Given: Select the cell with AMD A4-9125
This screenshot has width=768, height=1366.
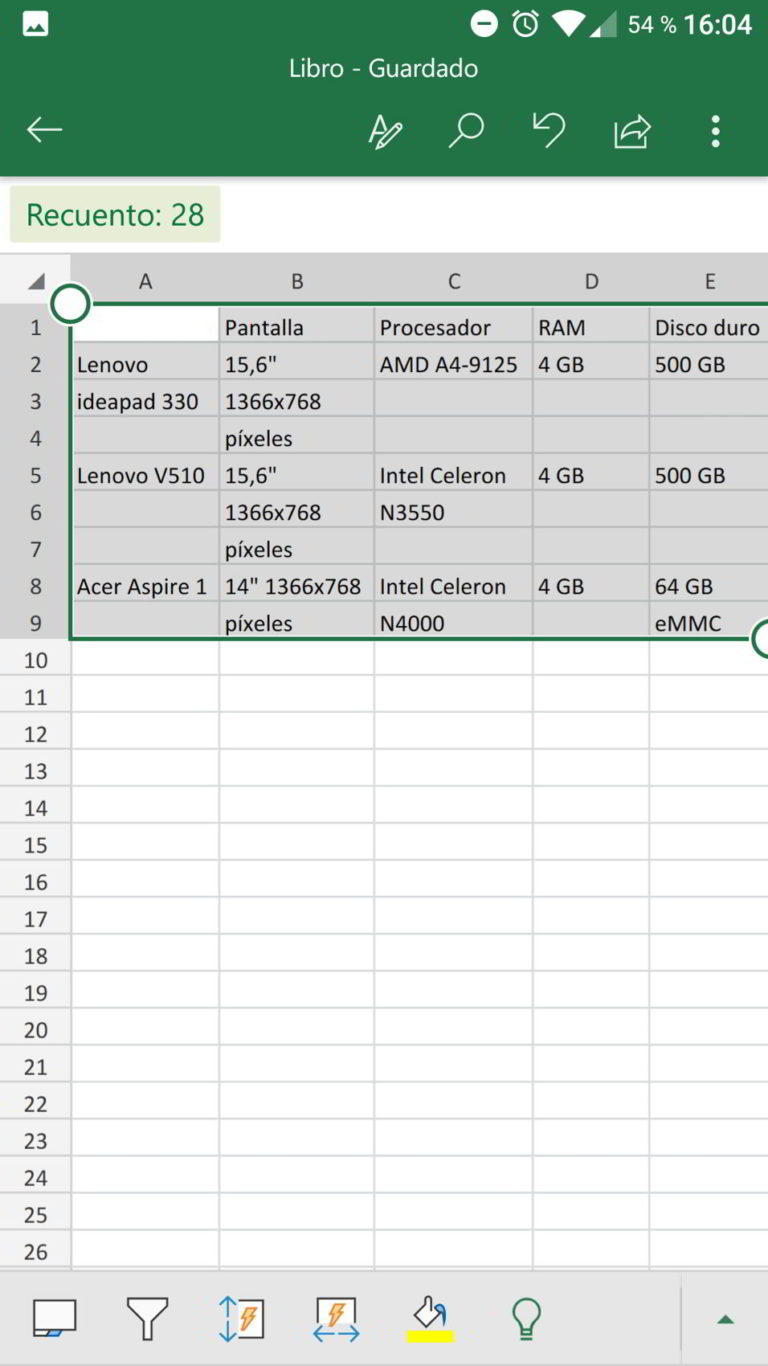Looking at the screenshot, I should (454, 364).
